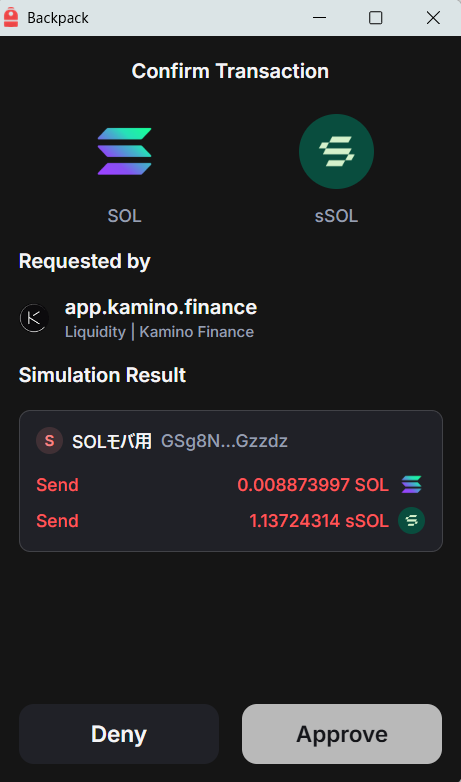Viewport: 461px width, 782px height.
Task: Click the Backpack app icon in title bar
Action: click(11, 18)
